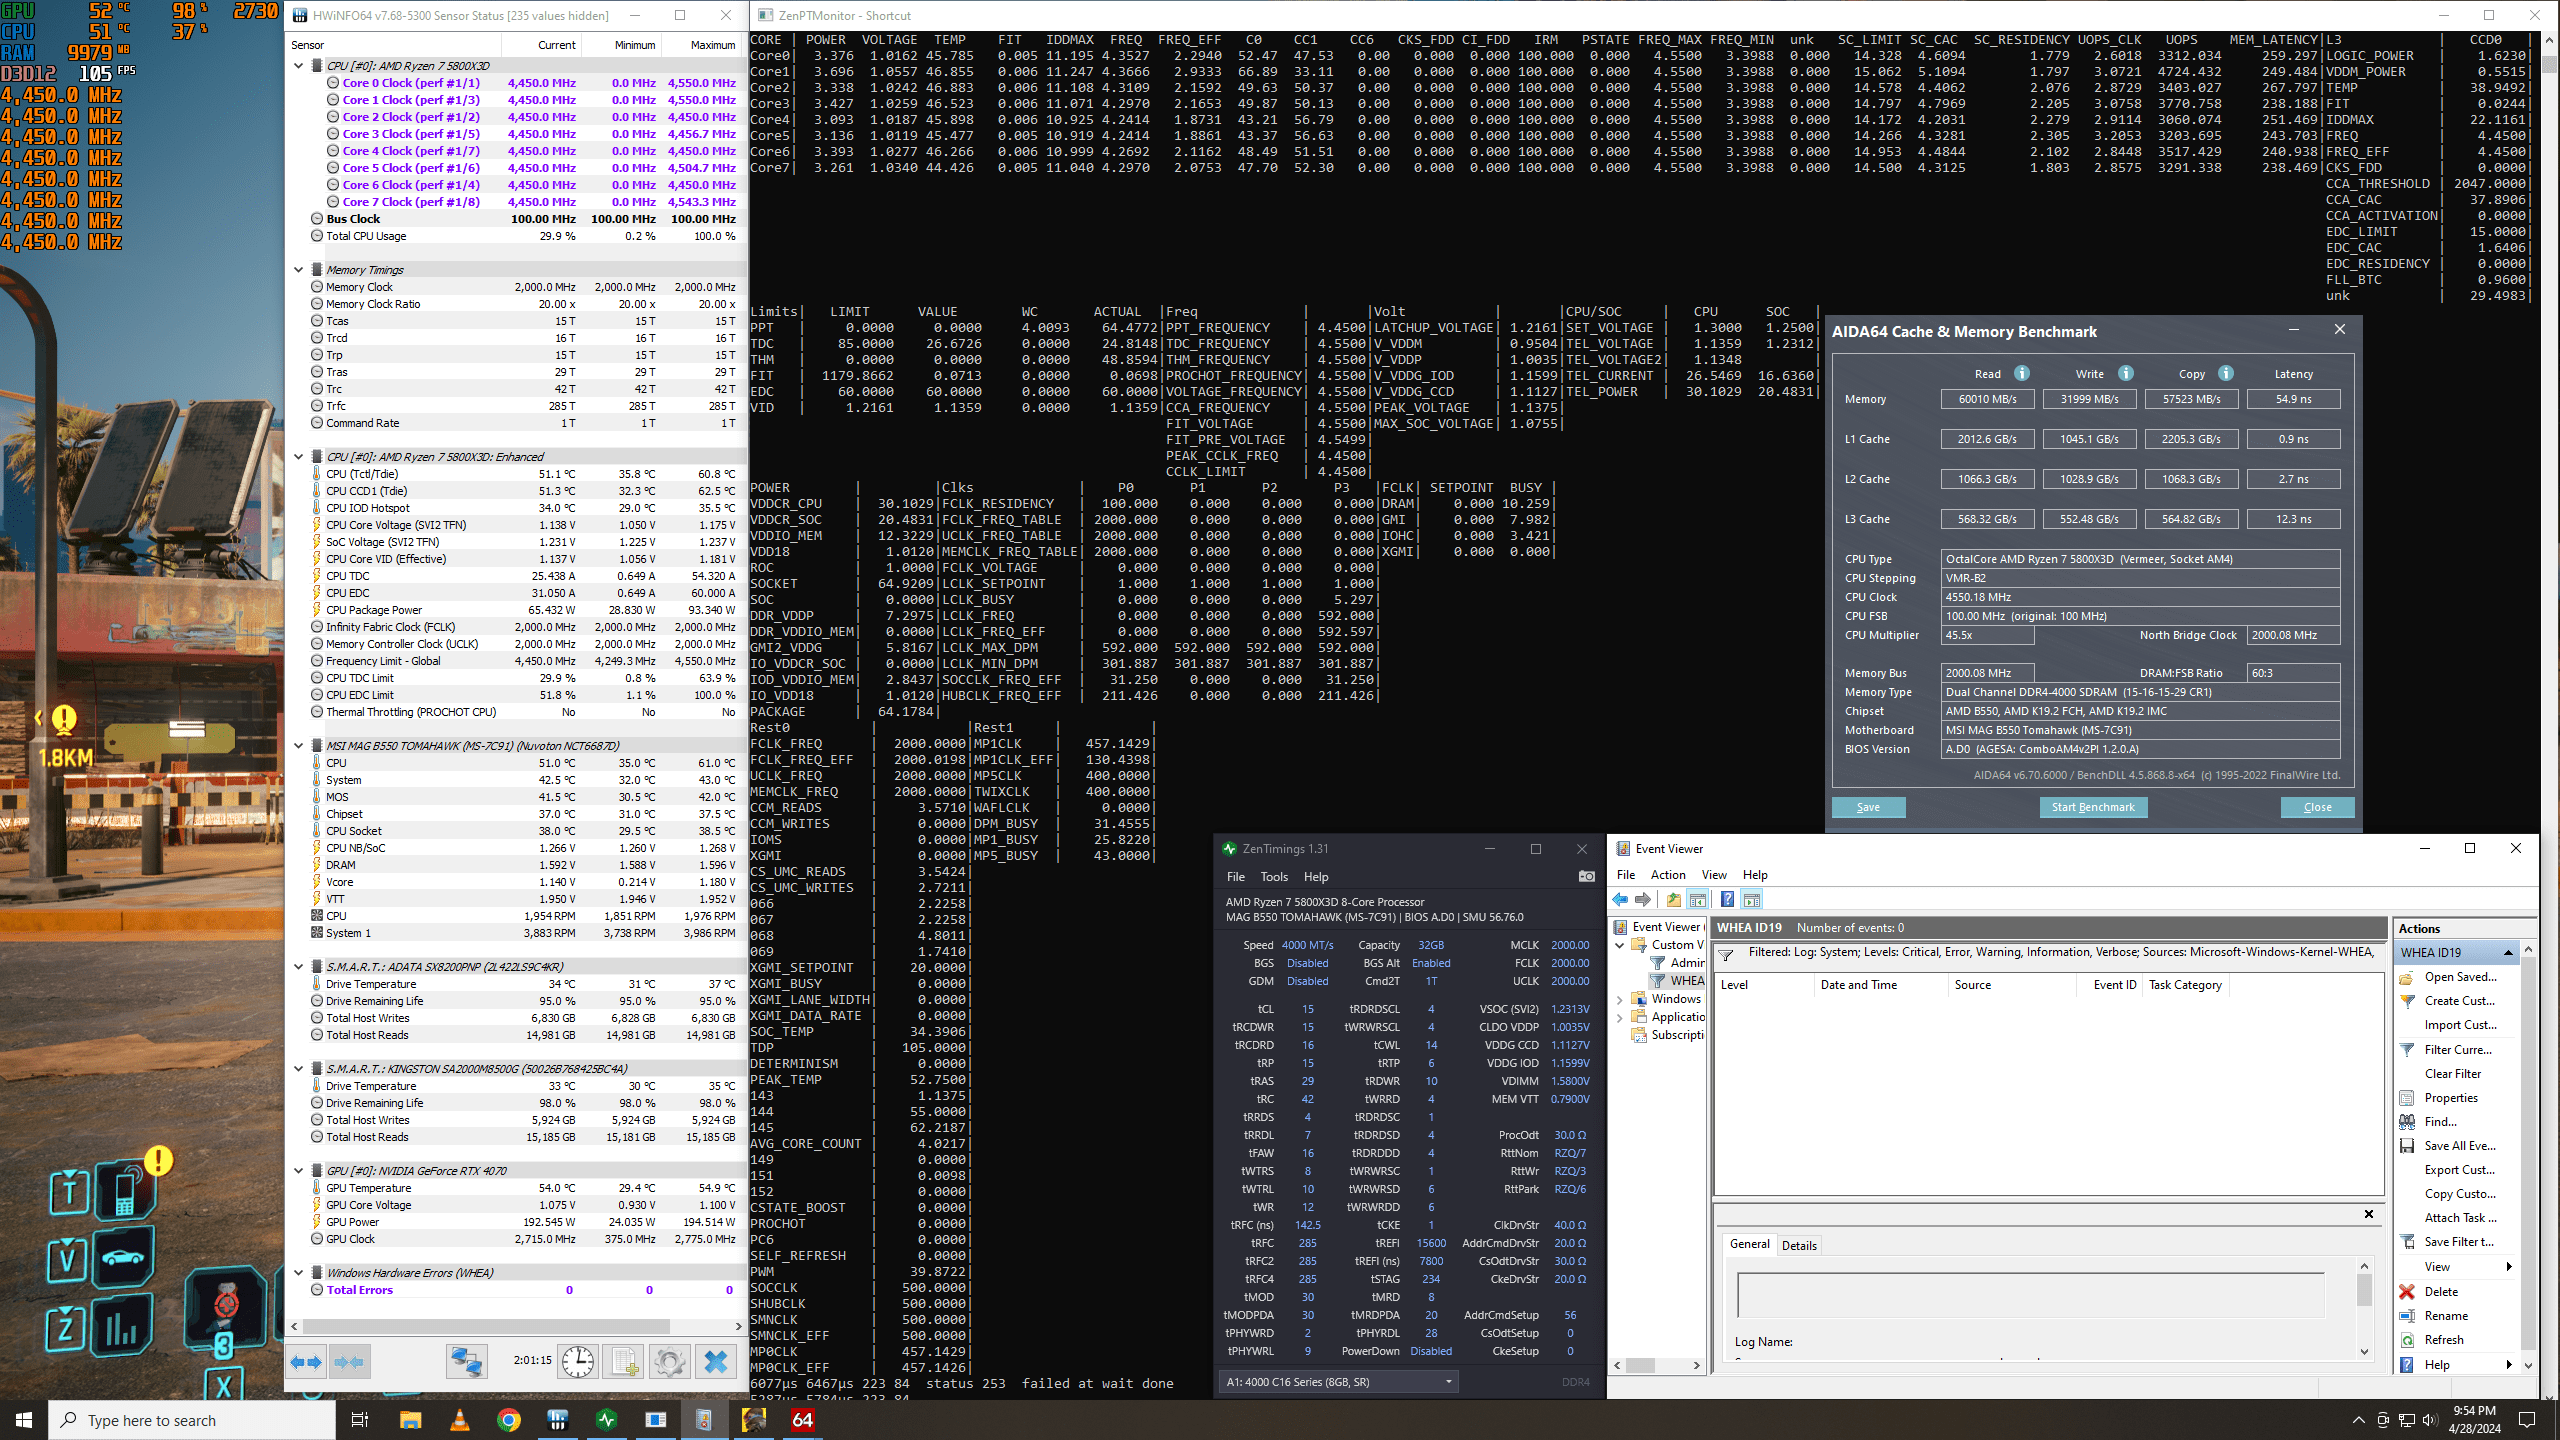This screenshot has height=1440, width=2560.
Task: Expand Applications and Services tree node
Action: (1620, 1017)
